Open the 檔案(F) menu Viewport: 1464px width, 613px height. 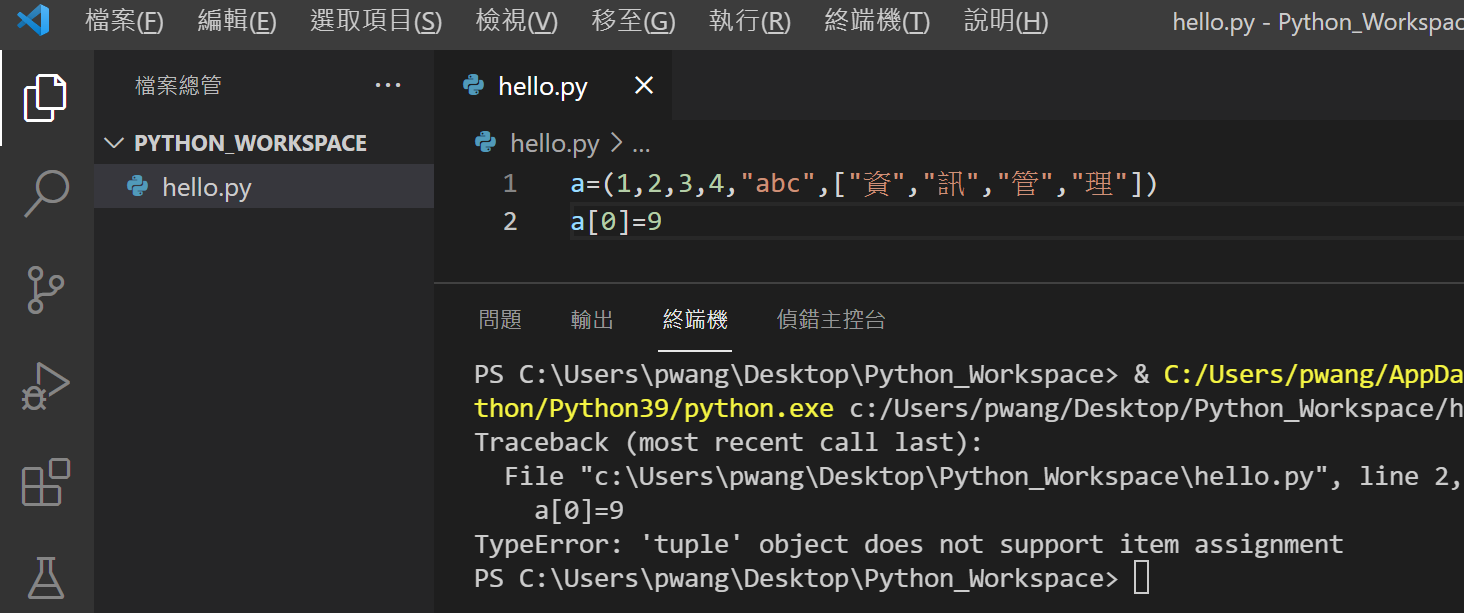click(124, 21)
